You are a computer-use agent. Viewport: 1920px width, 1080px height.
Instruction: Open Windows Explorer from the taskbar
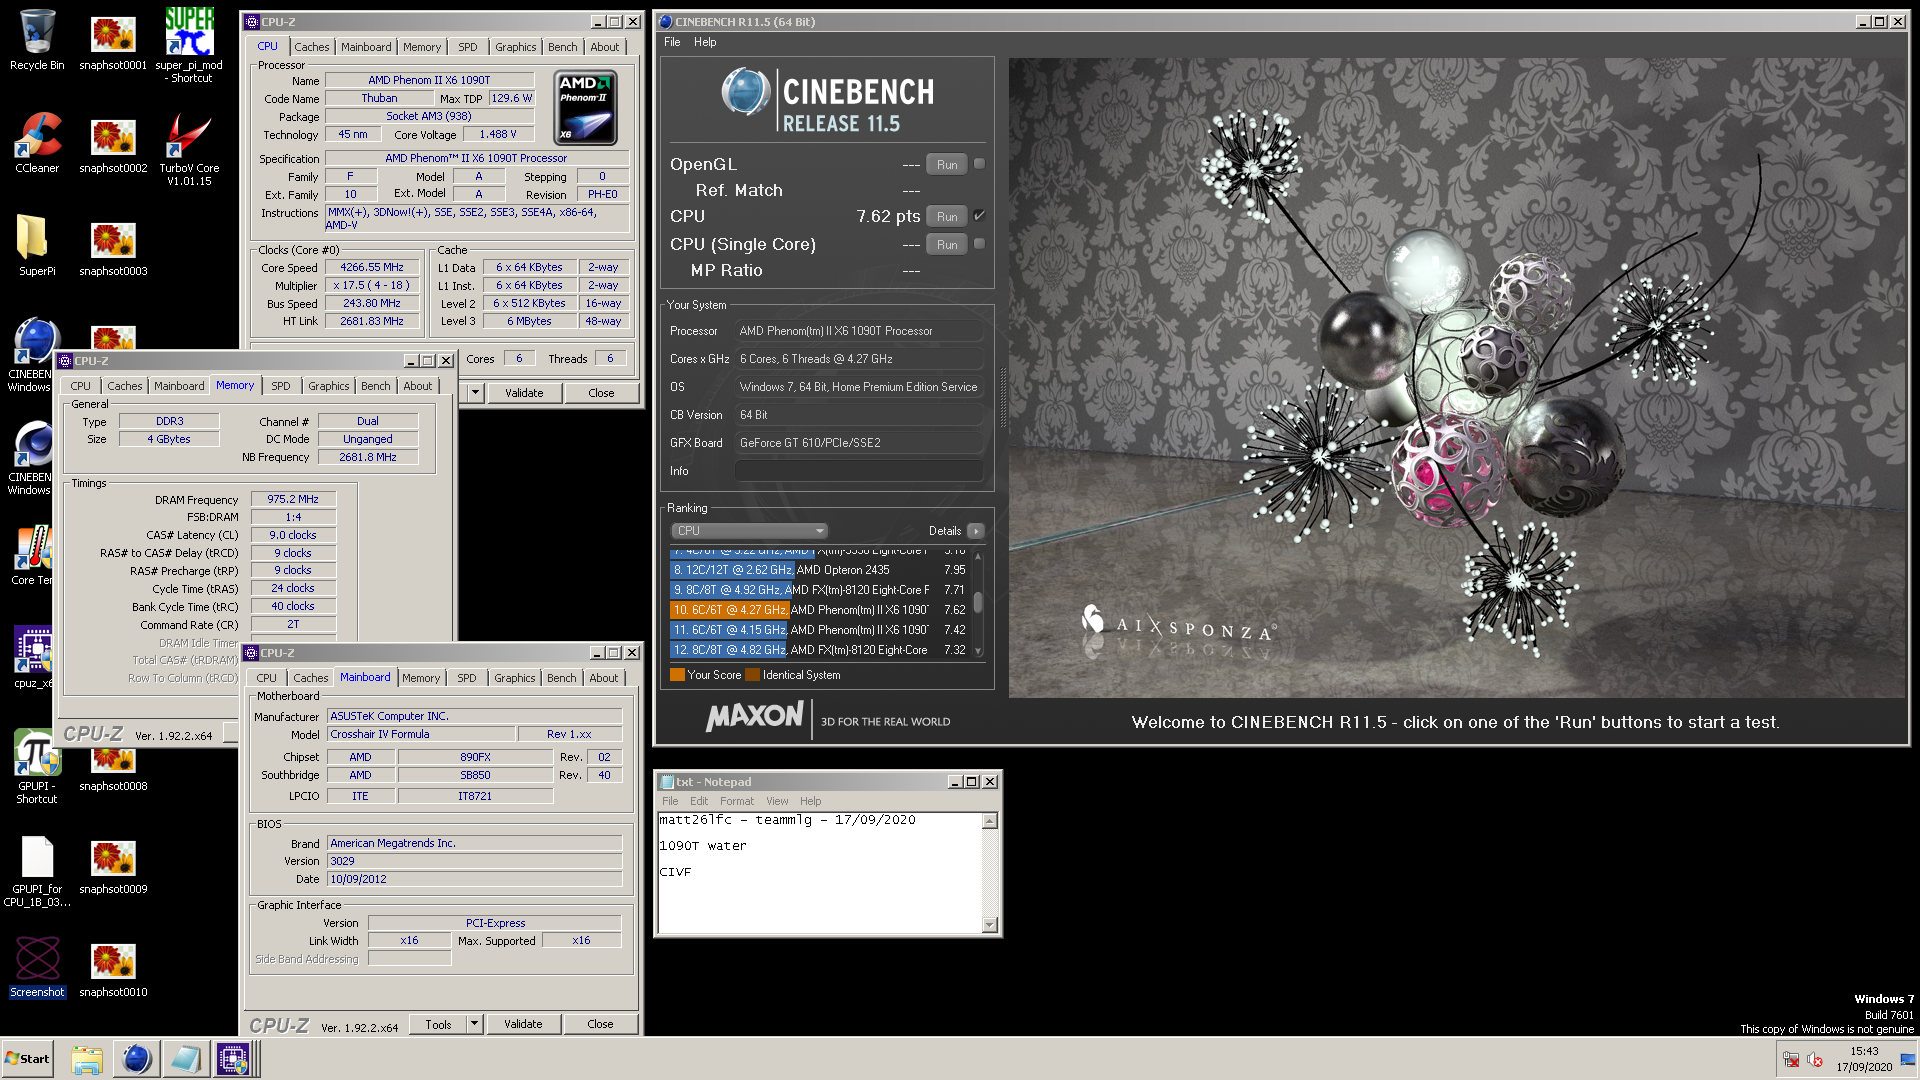tap(87, 1059)
